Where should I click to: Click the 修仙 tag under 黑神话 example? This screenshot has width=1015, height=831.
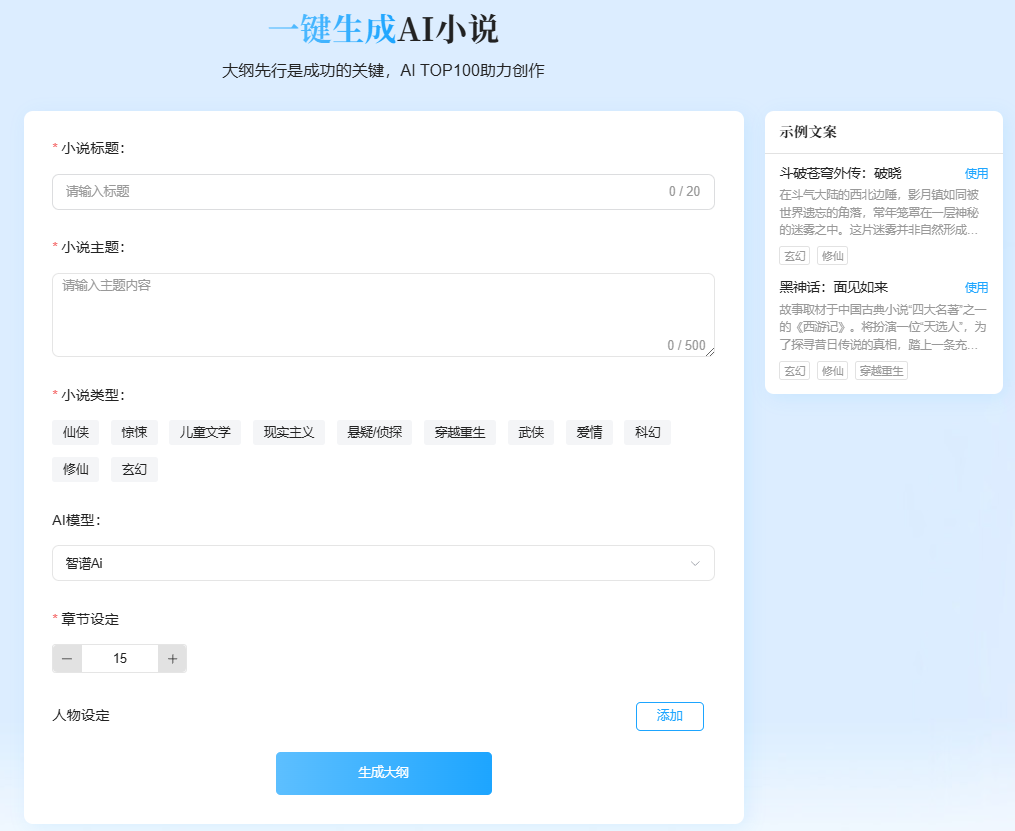(832, 371)
